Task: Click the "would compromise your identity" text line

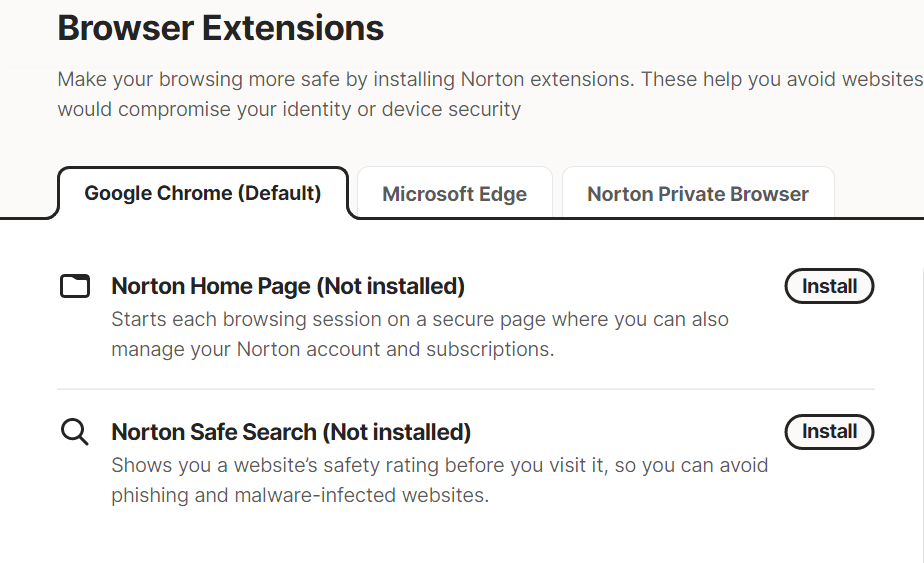Action: [289, 109]
